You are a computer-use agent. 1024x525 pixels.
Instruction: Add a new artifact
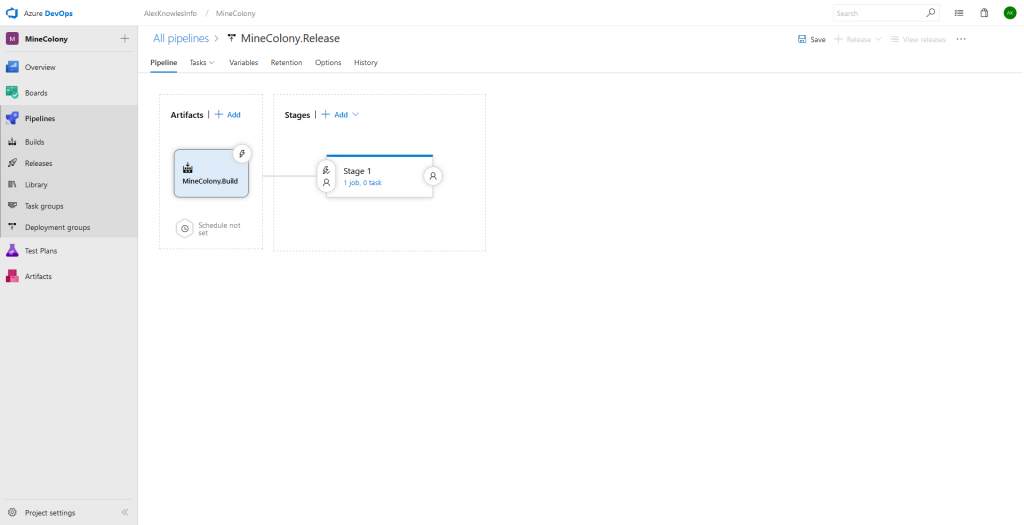(x=227, y=114)
